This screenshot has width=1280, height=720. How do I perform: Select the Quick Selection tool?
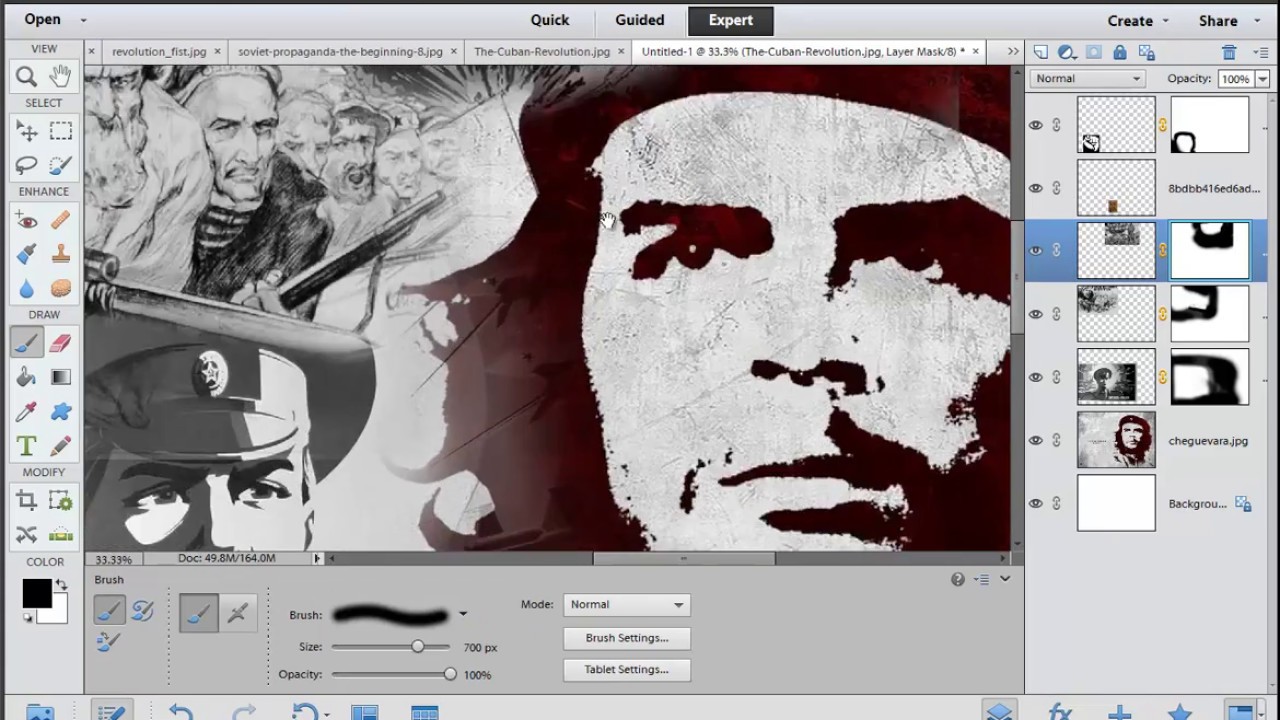61,165
